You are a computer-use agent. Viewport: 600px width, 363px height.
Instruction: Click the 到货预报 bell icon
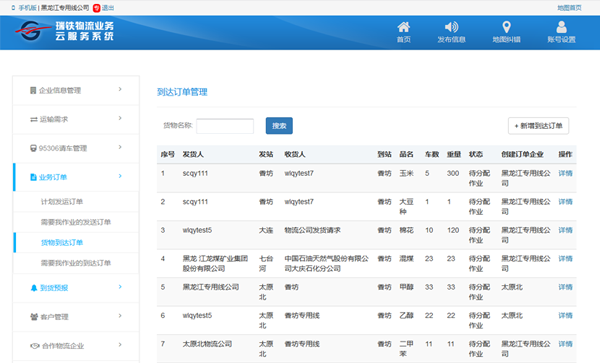coord(34,288)
